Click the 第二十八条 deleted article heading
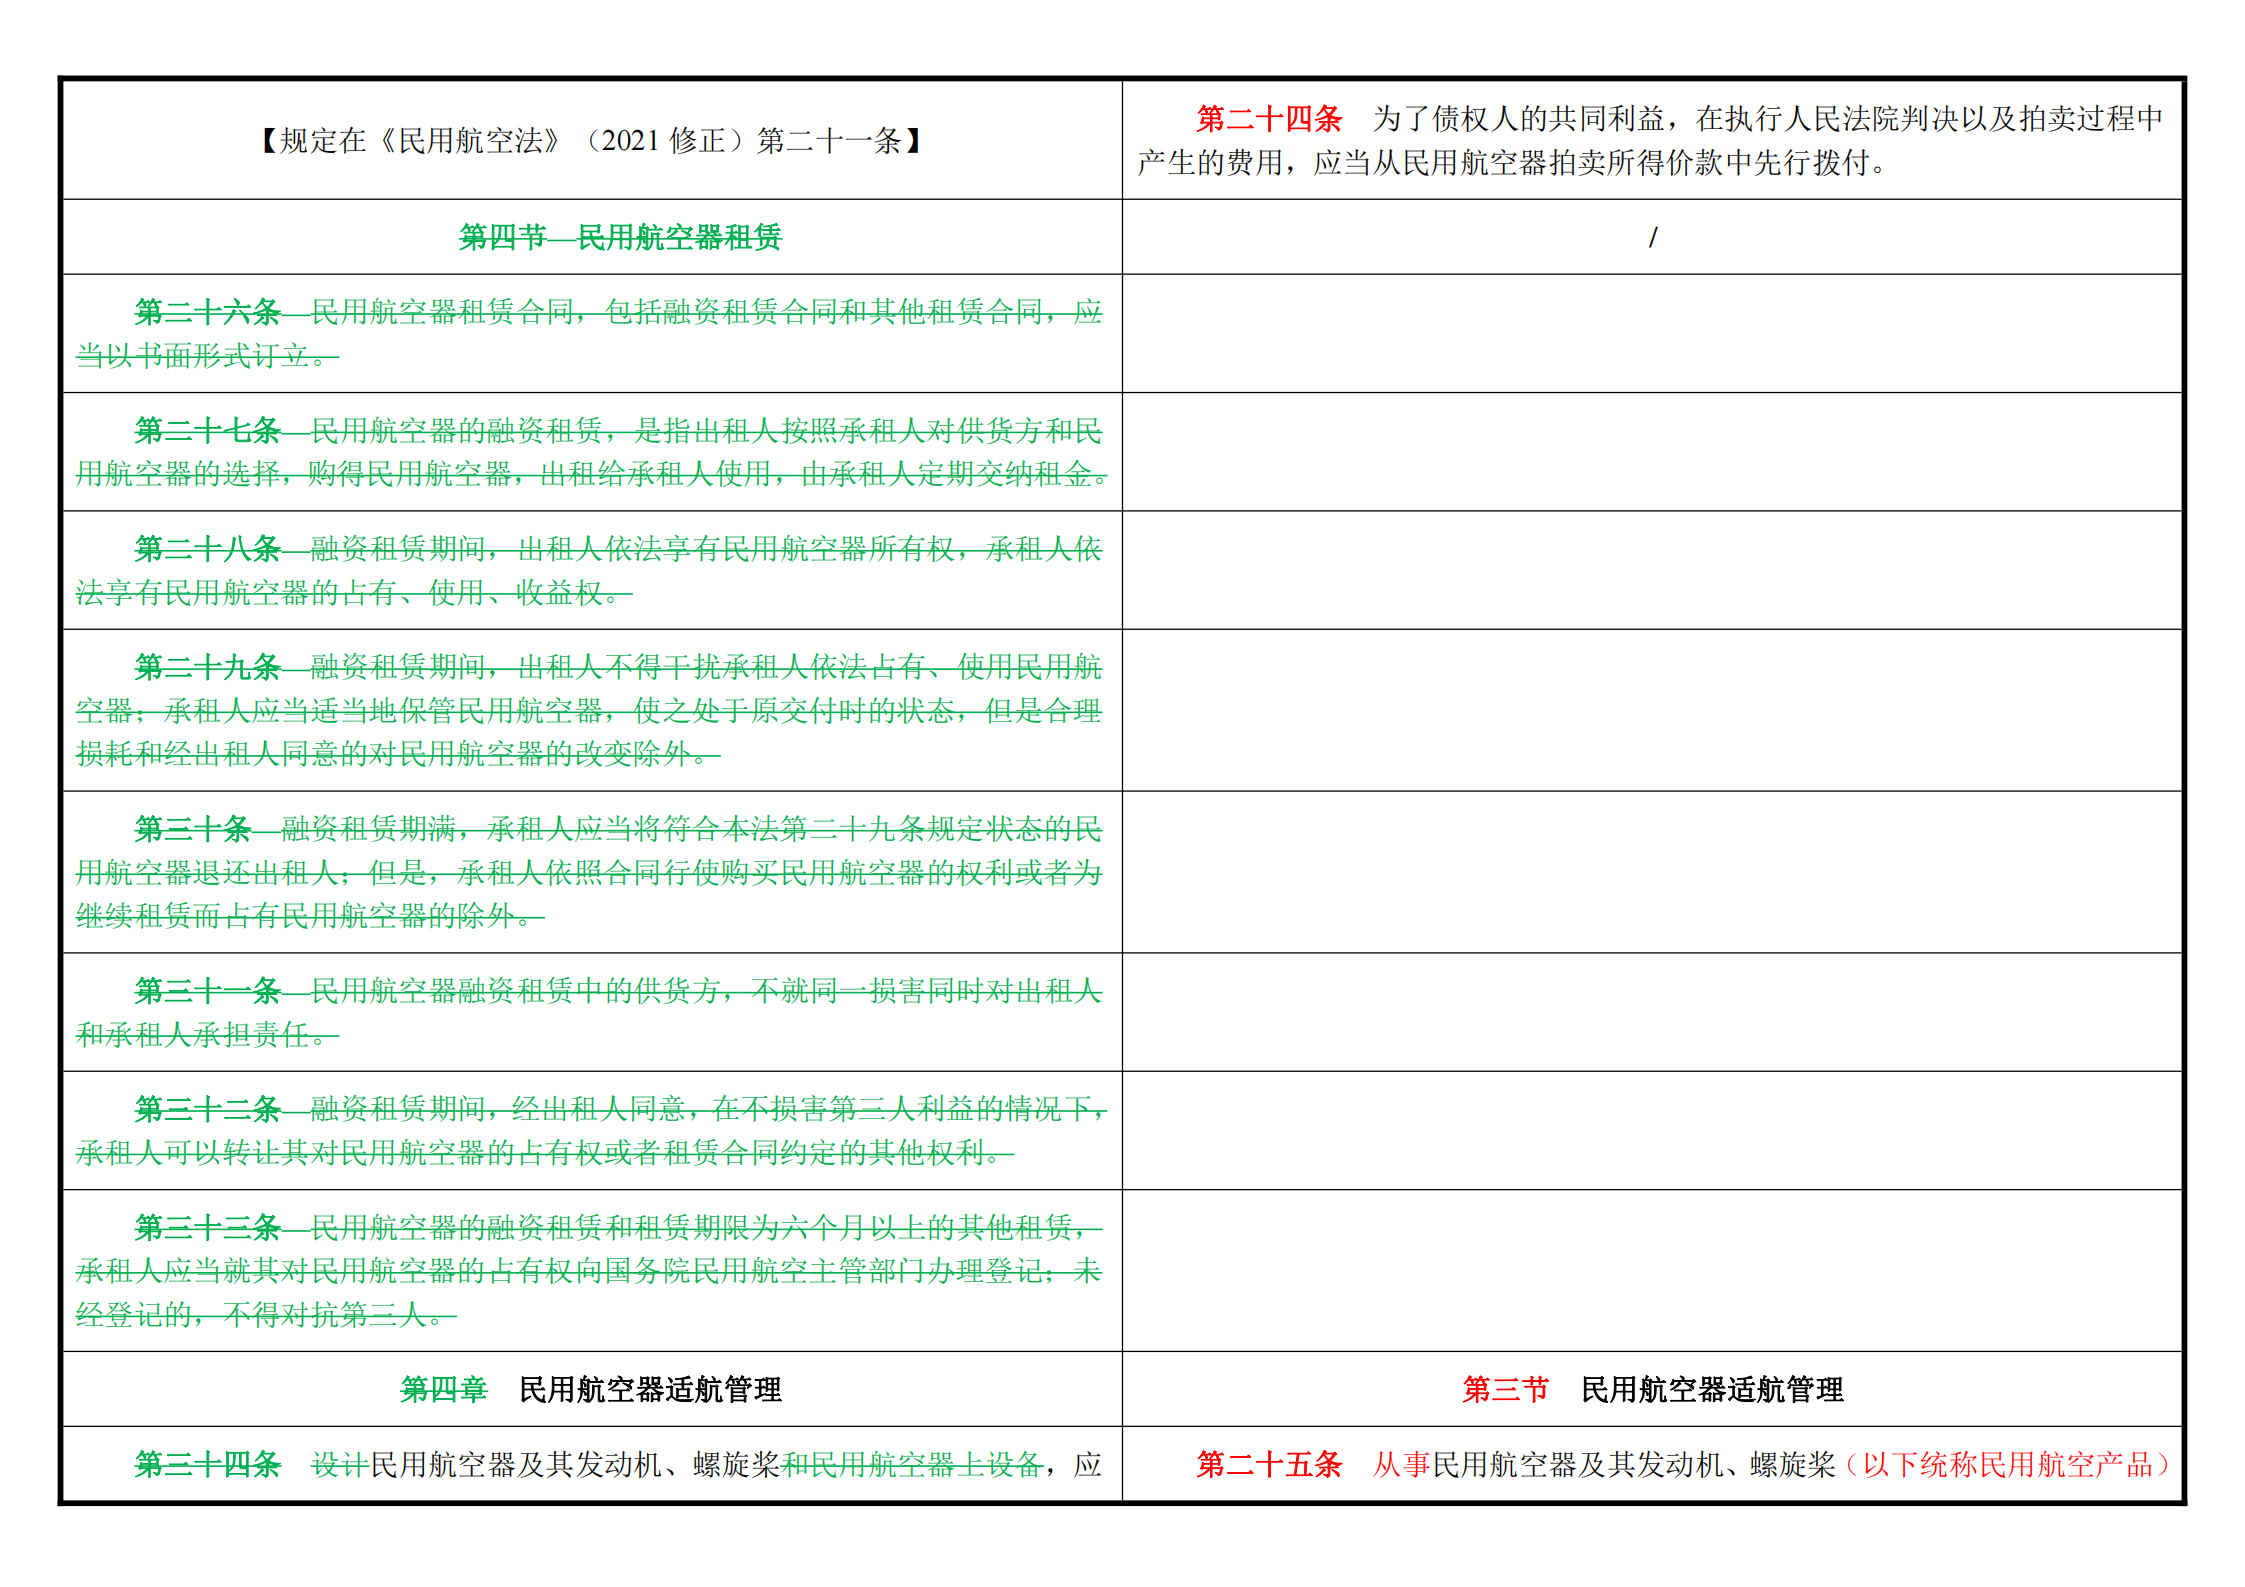 pyautogui.click(x=207, y=549)
